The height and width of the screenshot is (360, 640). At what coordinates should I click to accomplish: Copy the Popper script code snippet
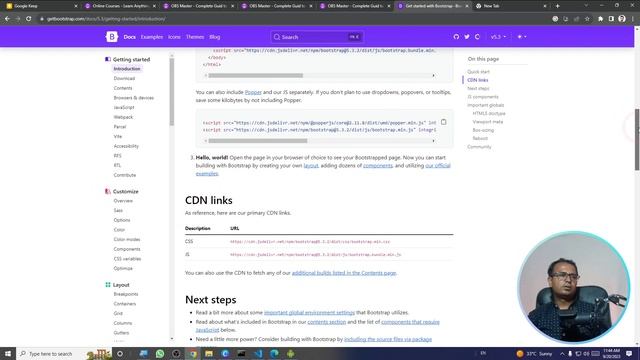coord(443,122)
